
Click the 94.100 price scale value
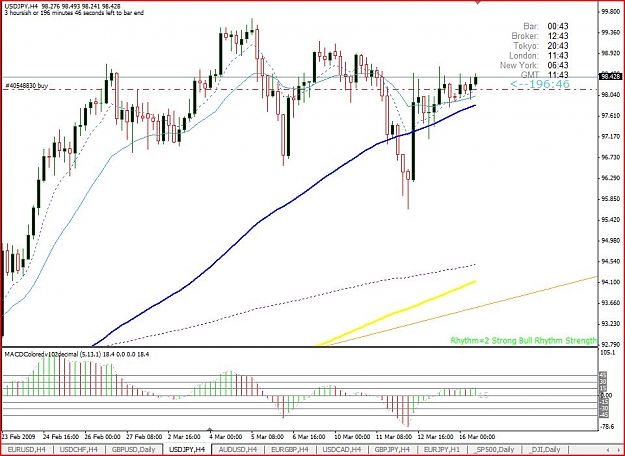(610, 282)
